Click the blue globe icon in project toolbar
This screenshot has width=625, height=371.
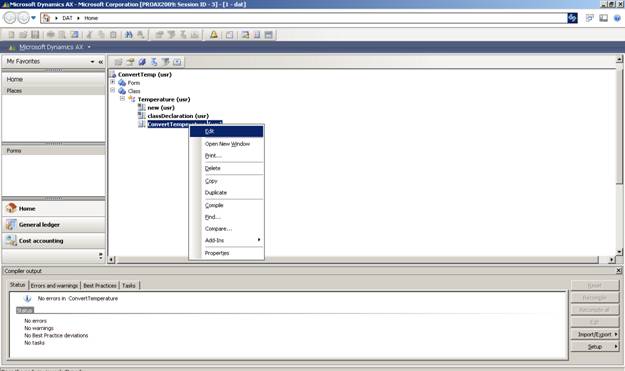[x=142, y=62]
